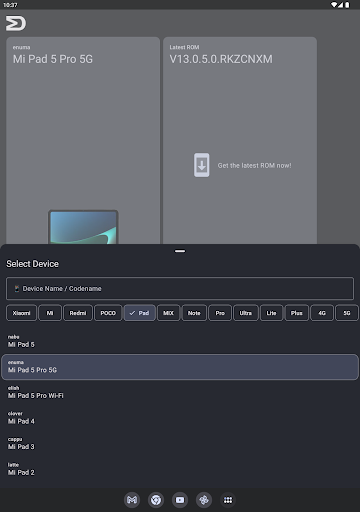Click the Device Name / Codename search field
The image size is (360, 512).
[180, 288]
